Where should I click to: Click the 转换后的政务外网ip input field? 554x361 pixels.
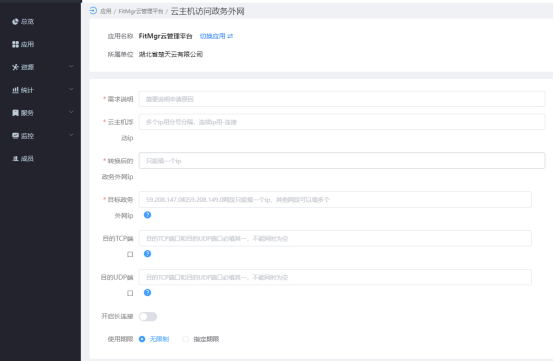pos(342,161)
